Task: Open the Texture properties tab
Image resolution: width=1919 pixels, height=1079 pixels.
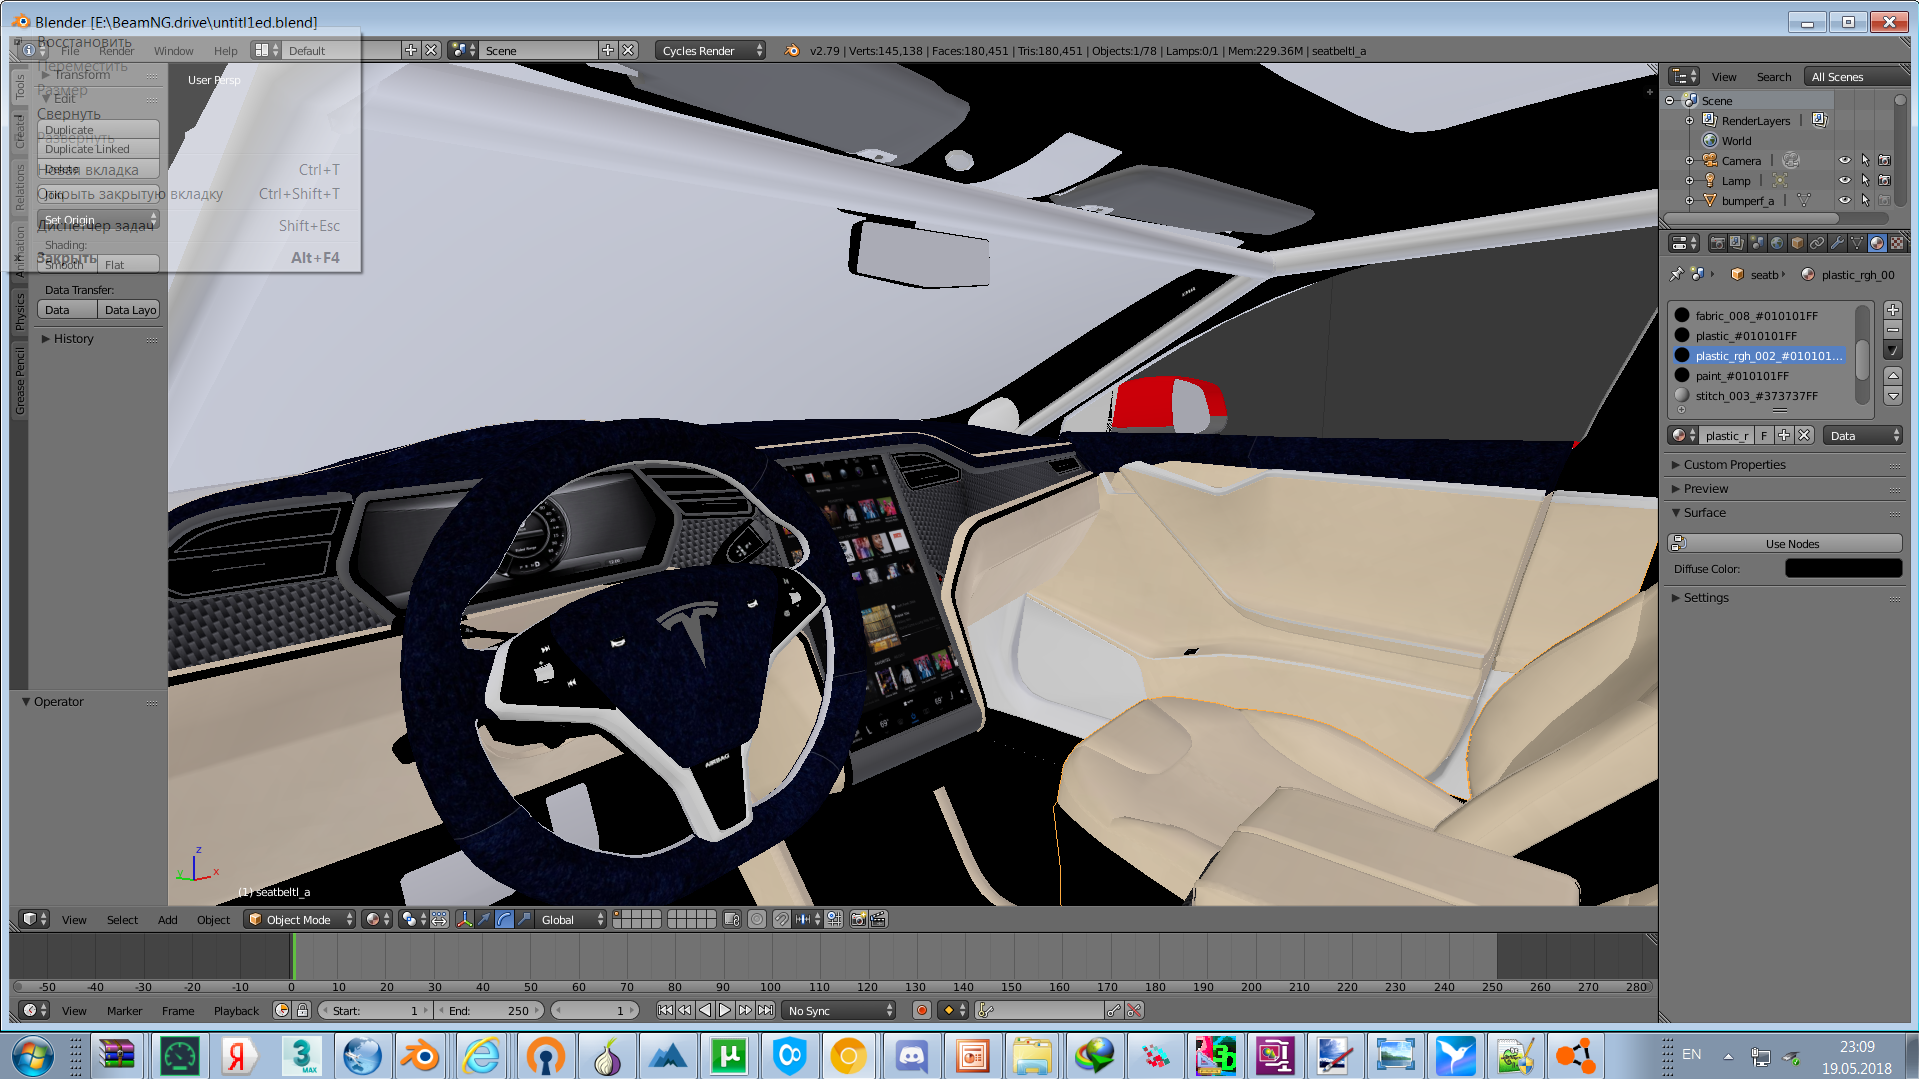Action: tap(1897, 243)
